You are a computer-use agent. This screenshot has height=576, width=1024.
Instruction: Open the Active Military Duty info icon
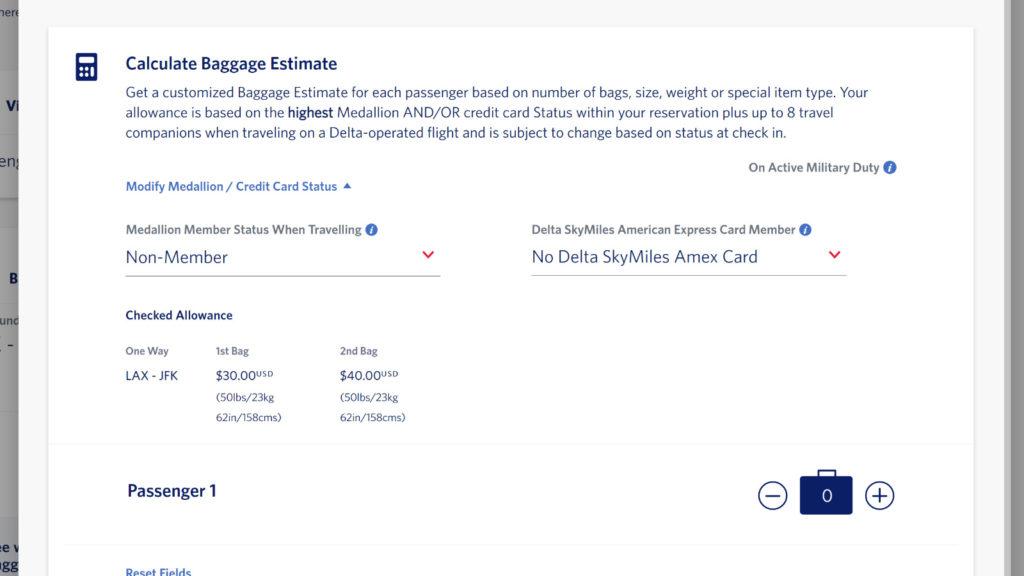pos(889,168)
